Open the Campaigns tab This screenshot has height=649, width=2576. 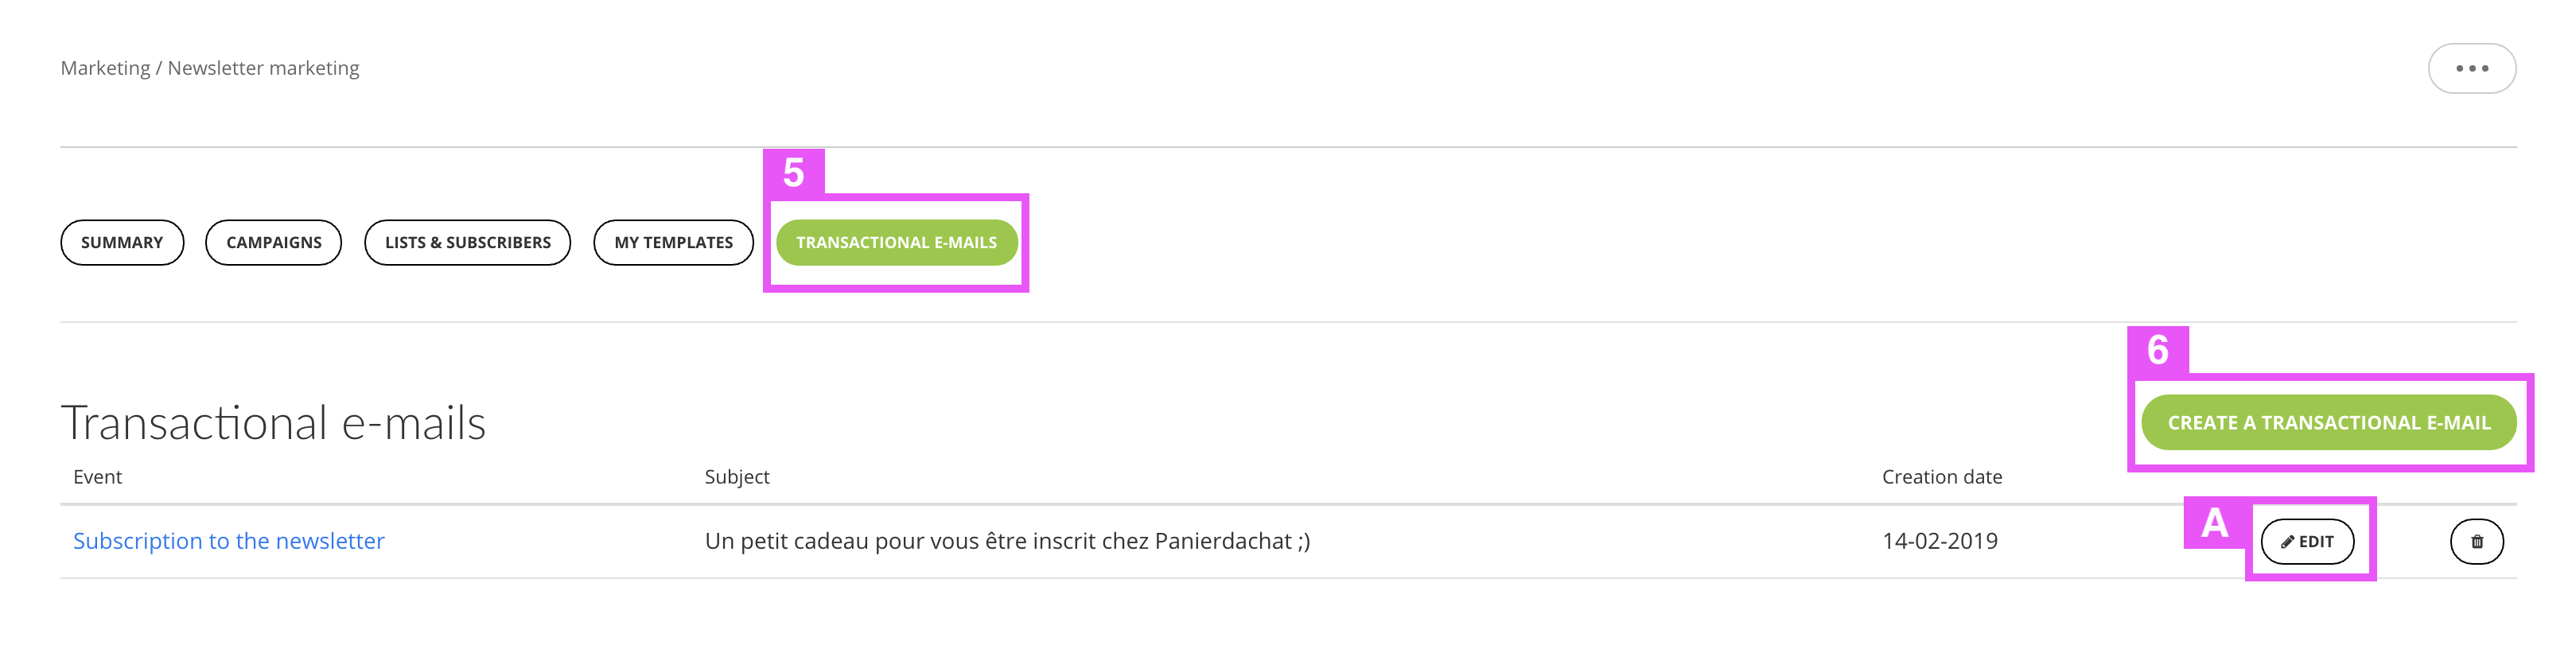click(274, 242)
